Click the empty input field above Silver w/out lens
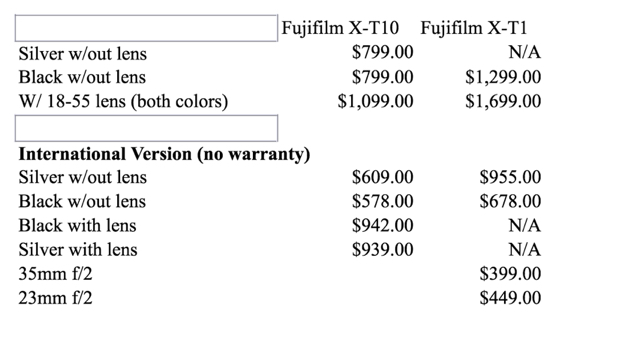Viewport: 640px width, 360px height. (147, 28)
